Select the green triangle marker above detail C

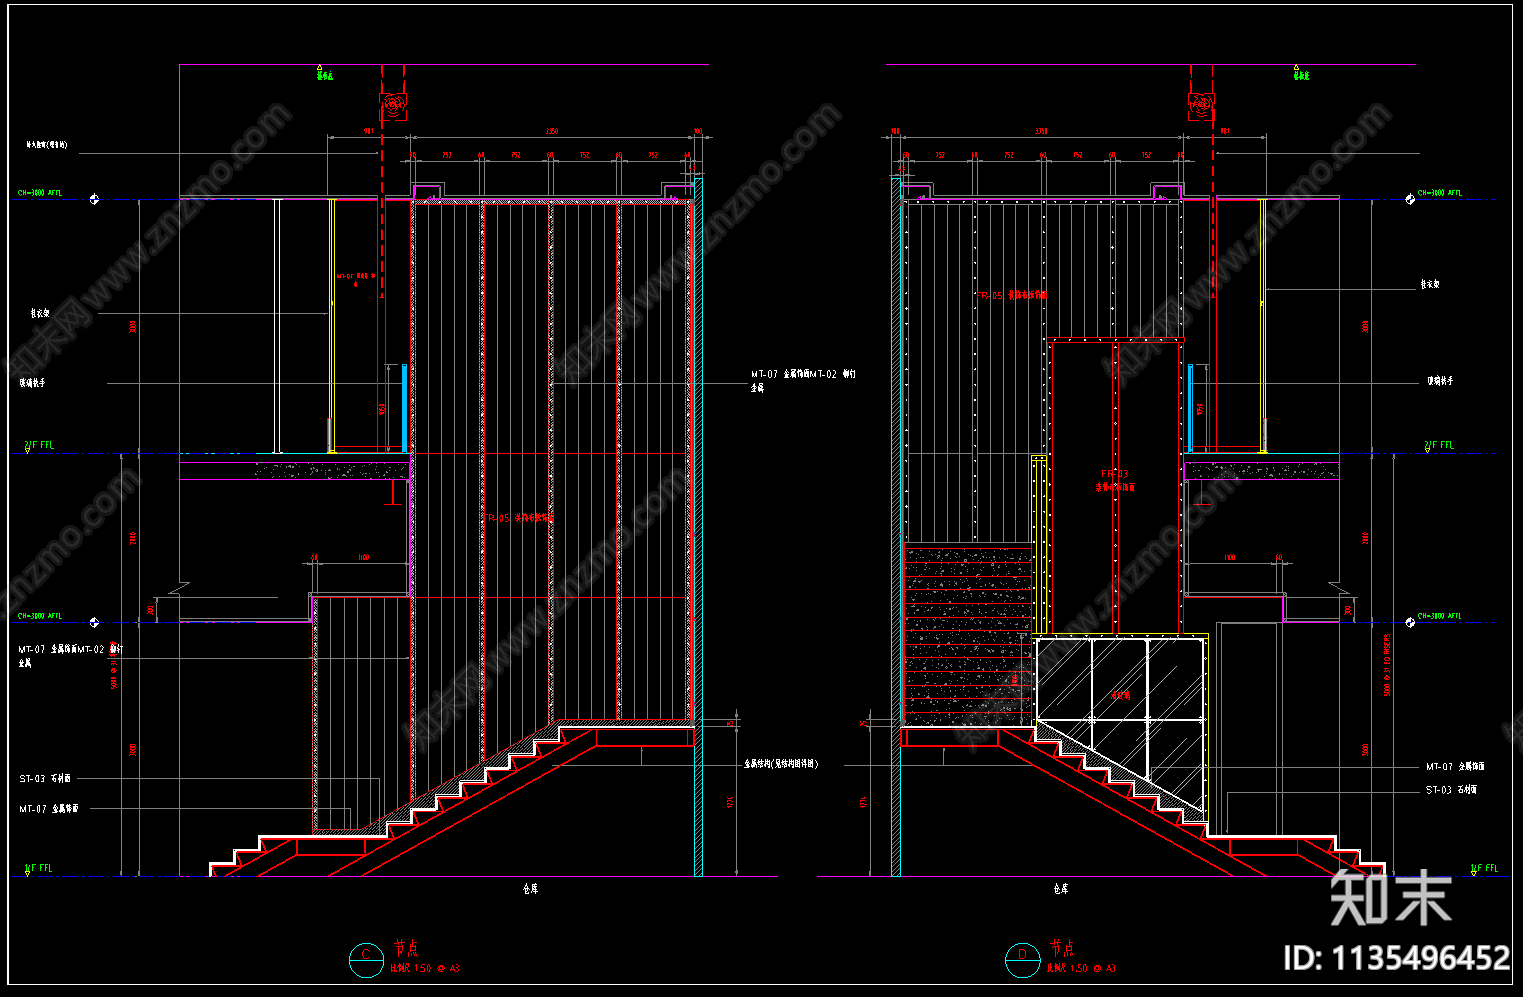(321, 67)
